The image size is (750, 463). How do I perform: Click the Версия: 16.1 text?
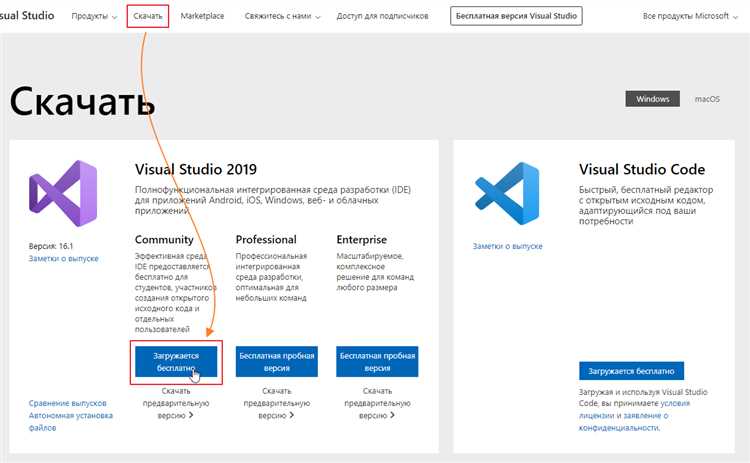coord(51,246)
